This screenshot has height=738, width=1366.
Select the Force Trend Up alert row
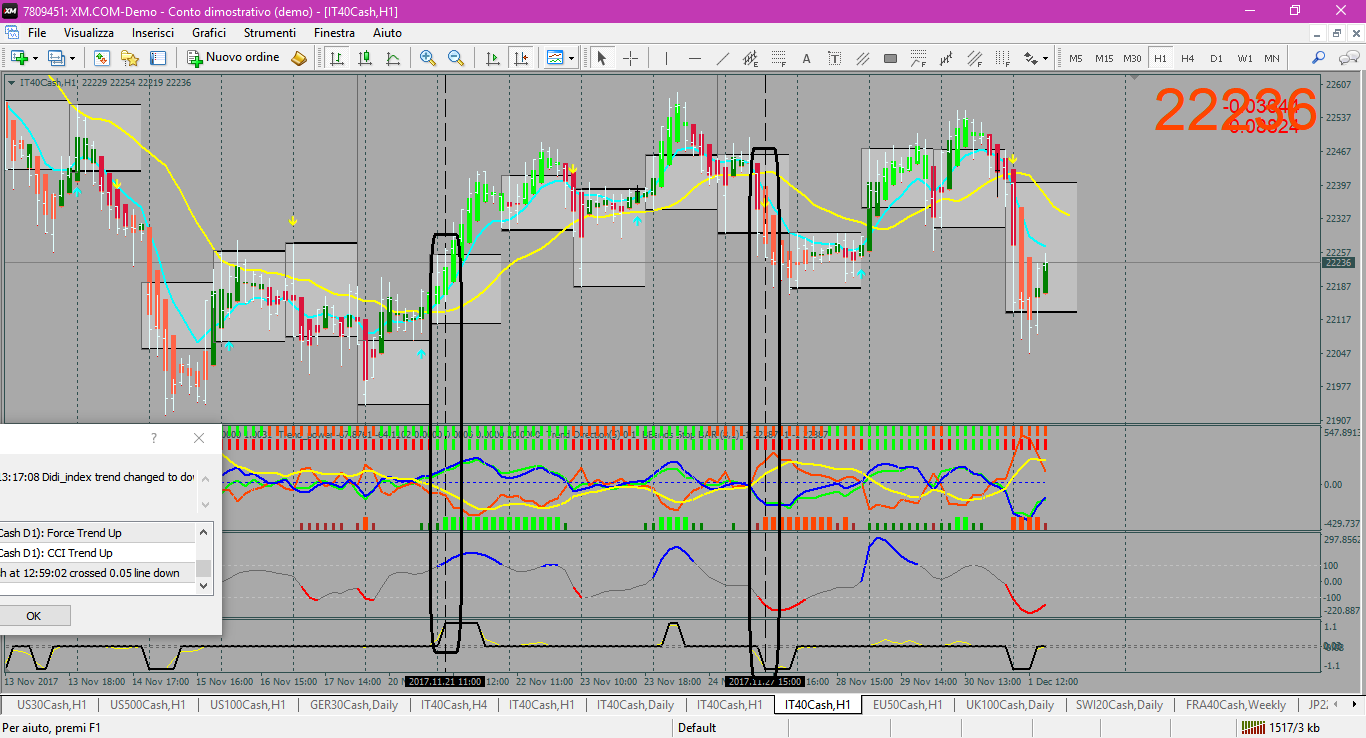coord(97,533)
